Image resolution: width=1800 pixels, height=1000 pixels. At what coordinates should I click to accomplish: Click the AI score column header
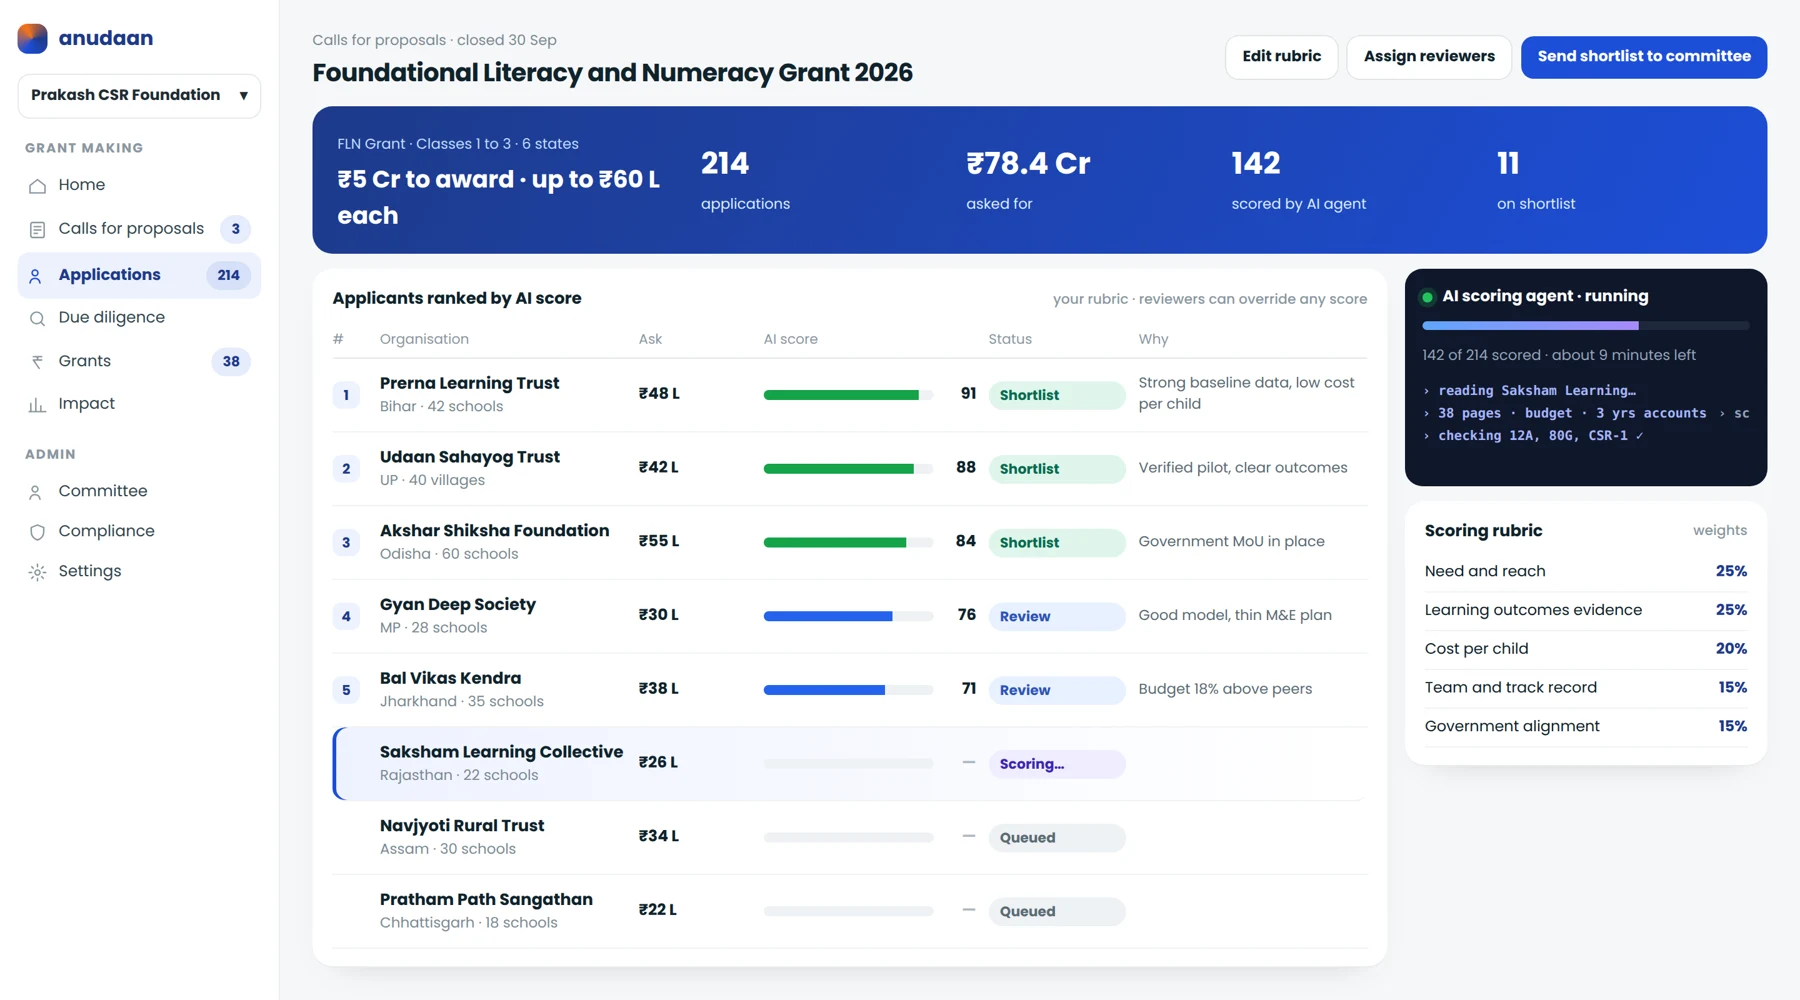click(x=790, y=339)
